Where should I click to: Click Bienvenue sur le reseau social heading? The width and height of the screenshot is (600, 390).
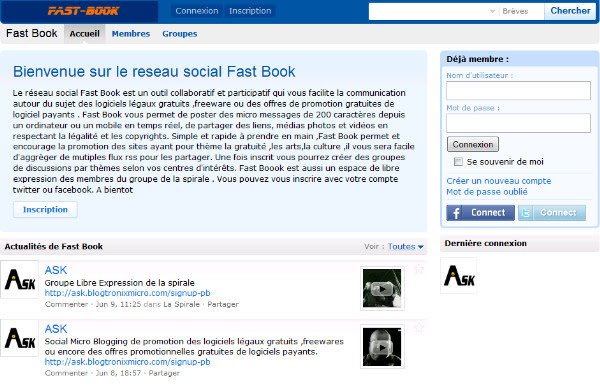pyautogui.click(x=154, y=72)
